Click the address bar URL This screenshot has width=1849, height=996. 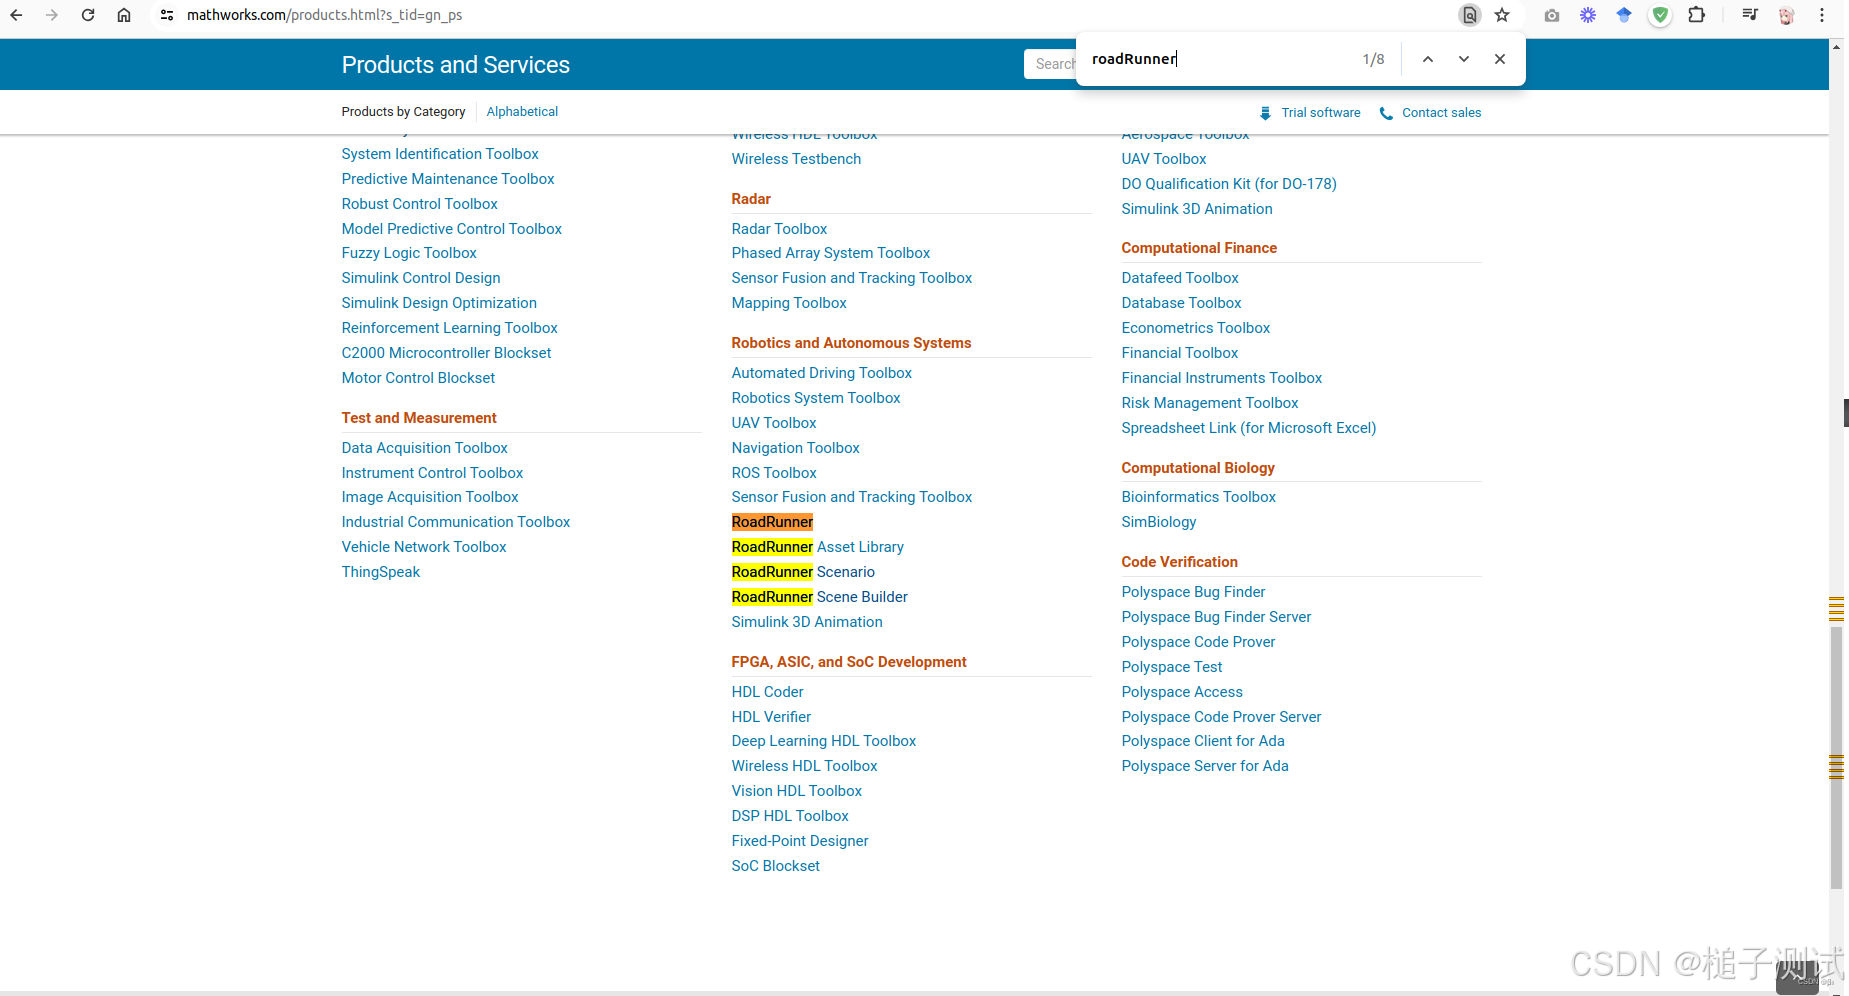tap(324, 15)
